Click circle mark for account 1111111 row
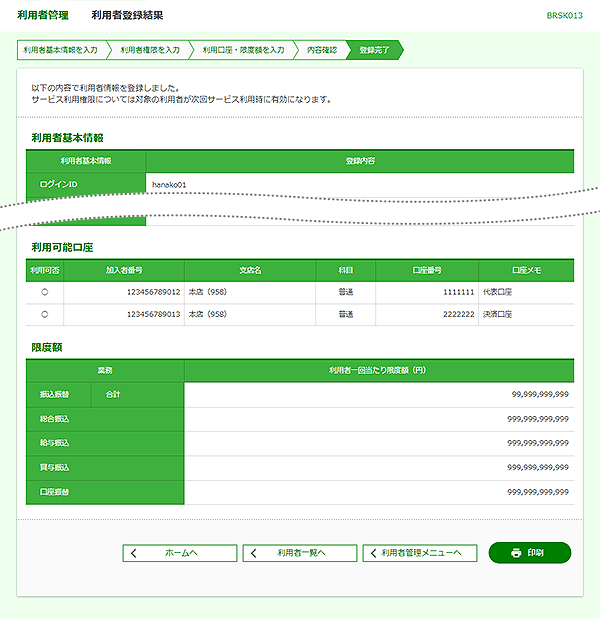Viewport: 600px width, 619px height. click(45, 292)
